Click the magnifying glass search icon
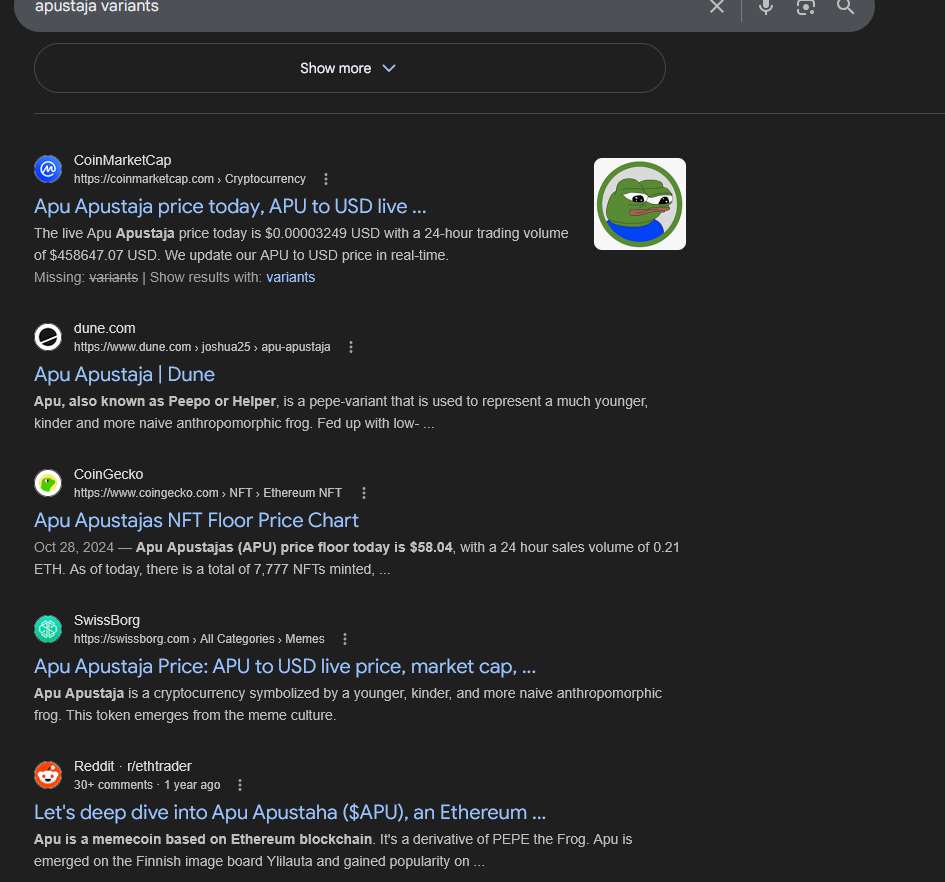 point(846,6)
